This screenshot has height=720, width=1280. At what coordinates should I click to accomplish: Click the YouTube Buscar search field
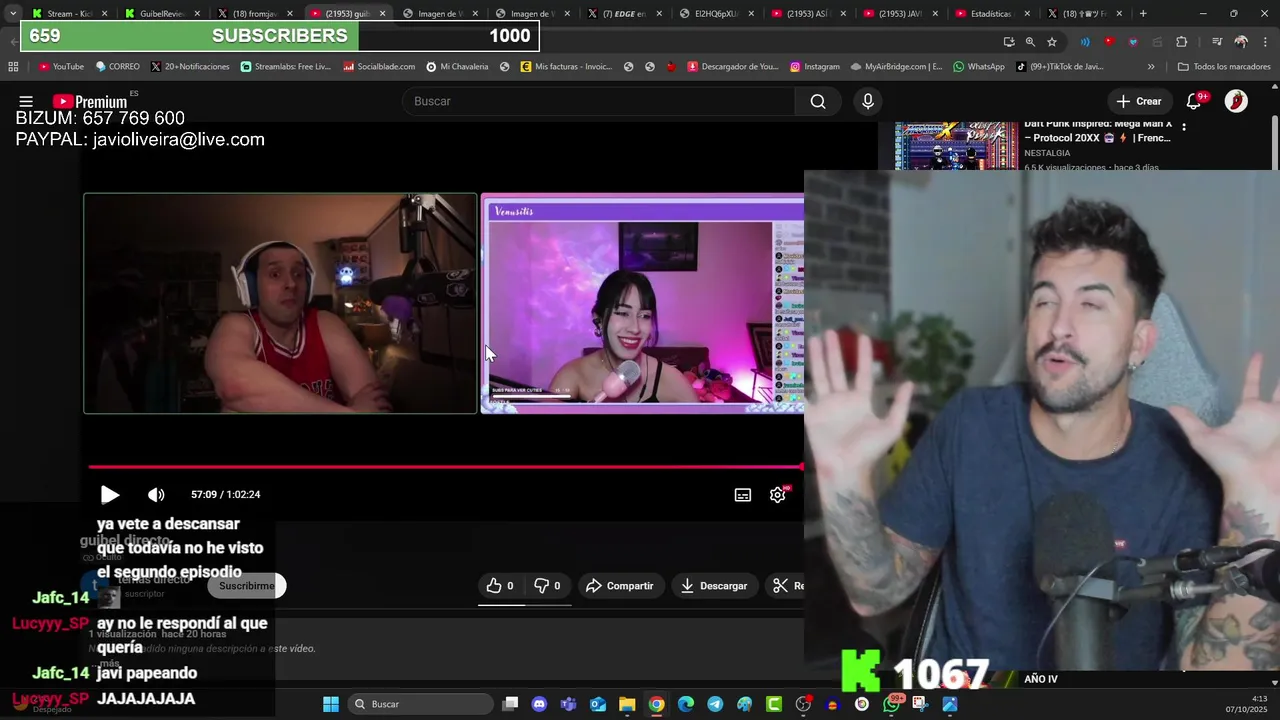click(x=598, y=101)
